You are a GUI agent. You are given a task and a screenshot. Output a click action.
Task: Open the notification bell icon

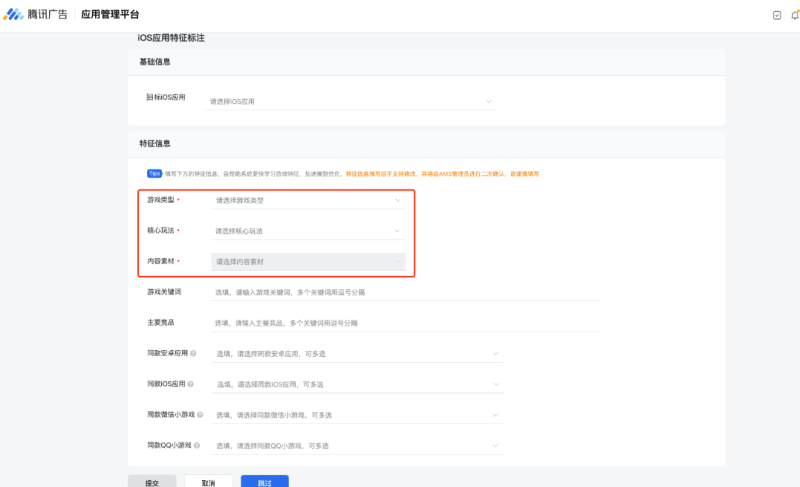[795, 15]
